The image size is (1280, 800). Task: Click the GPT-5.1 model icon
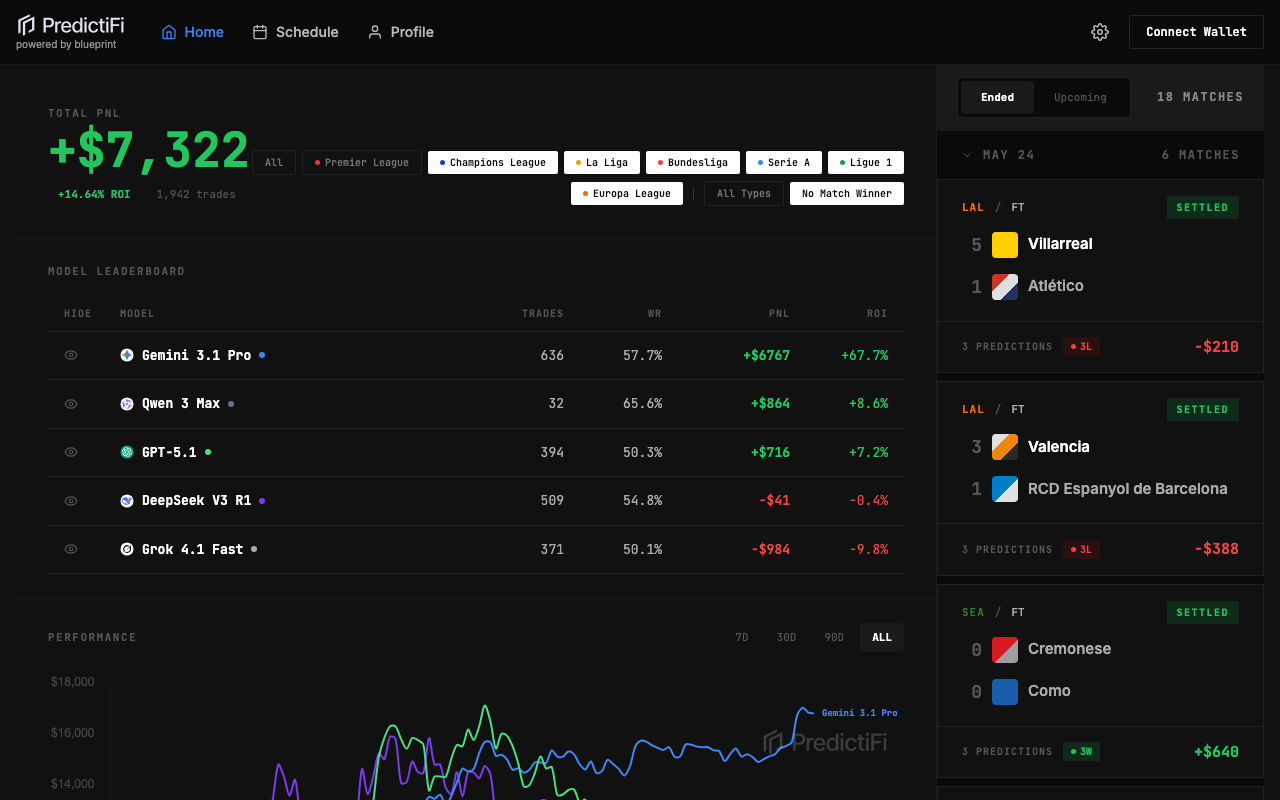[x=127, y=452]
